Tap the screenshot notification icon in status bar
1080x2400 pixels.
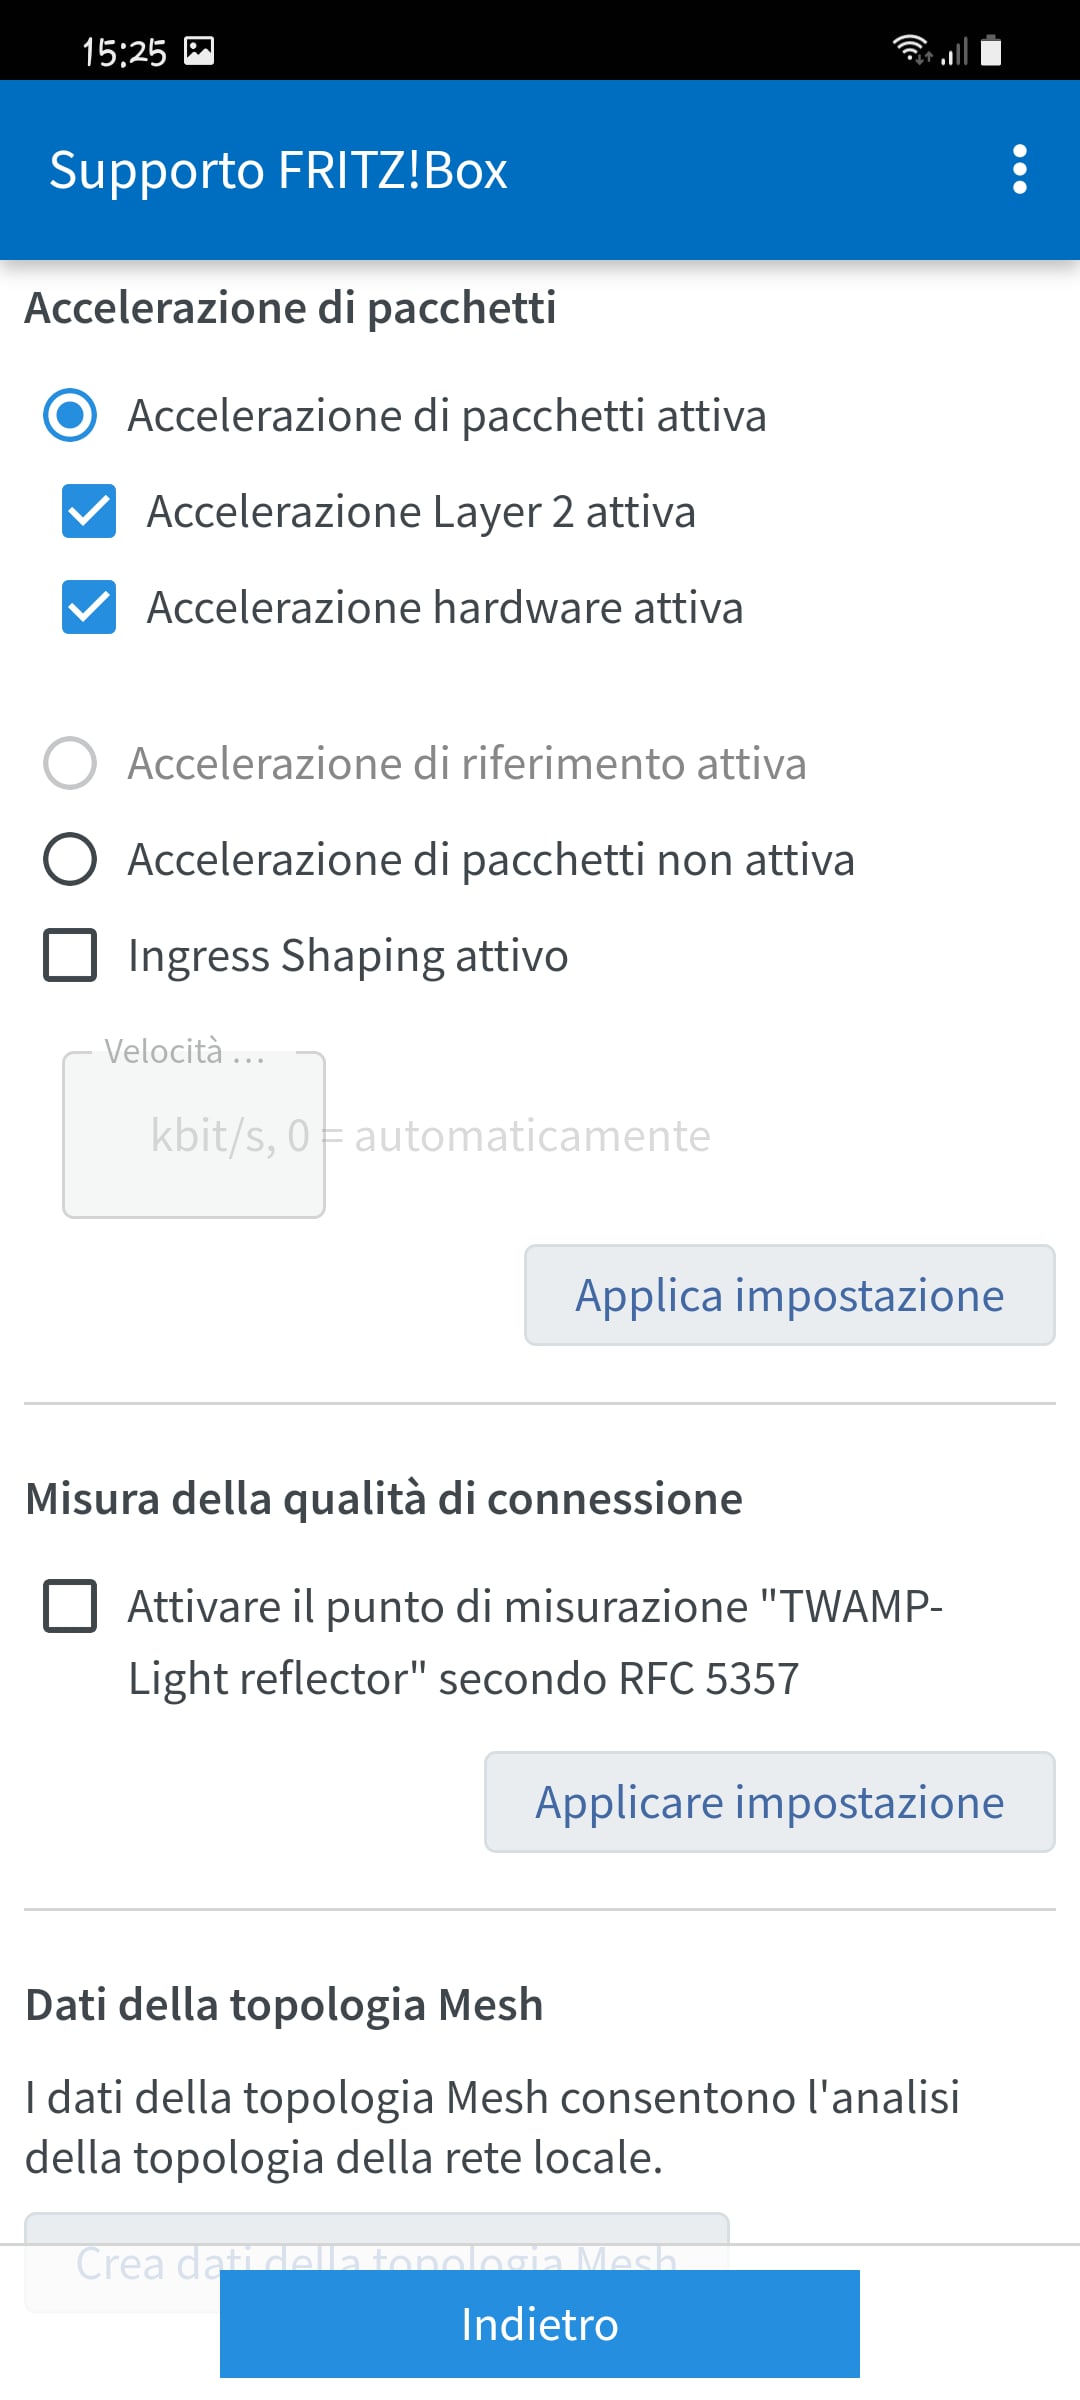199,50
